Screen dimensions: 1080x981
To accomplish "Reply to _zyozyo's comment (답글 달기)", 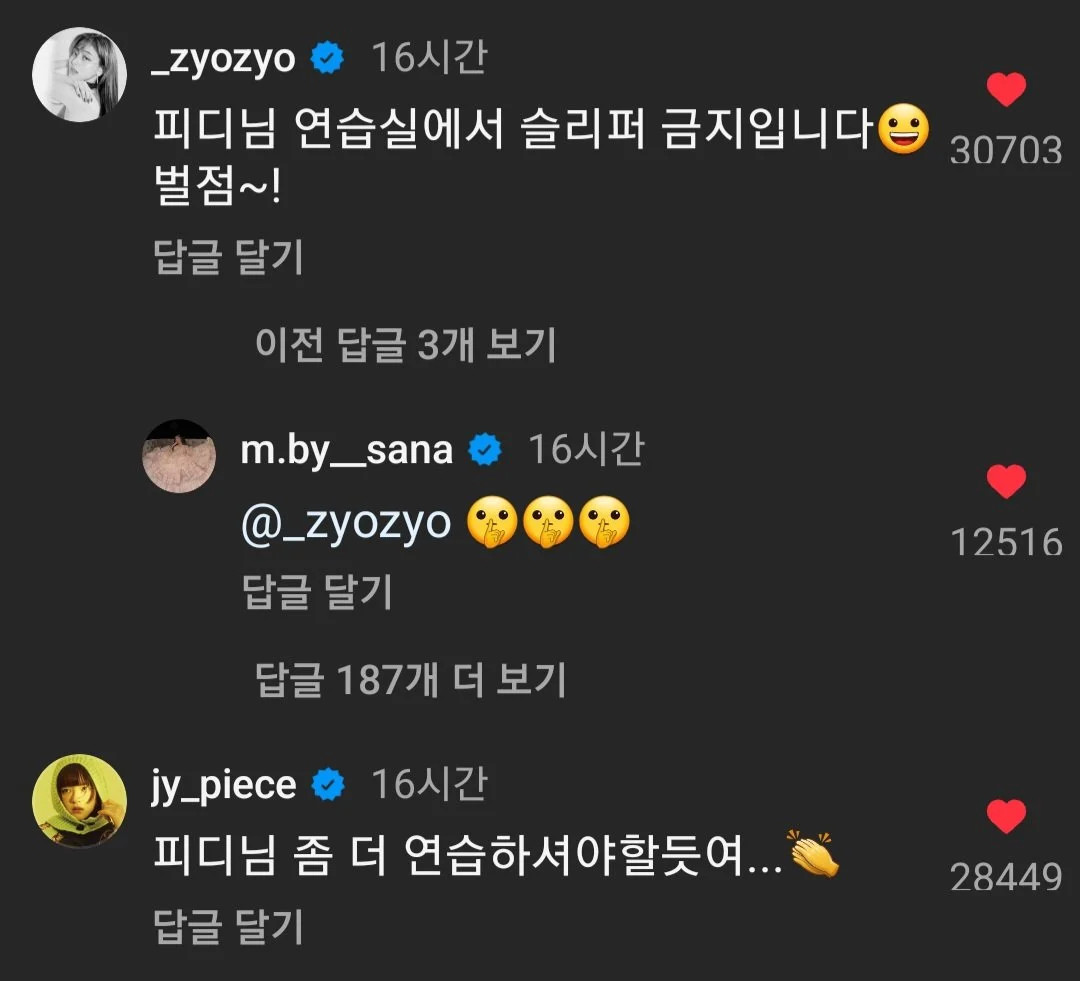I will click(x=228, y=258).
